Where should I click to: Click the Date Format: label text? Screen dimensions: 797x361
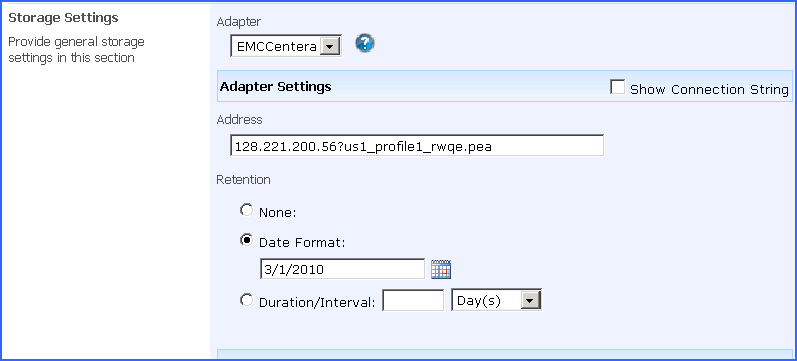(x=302, y=243)
